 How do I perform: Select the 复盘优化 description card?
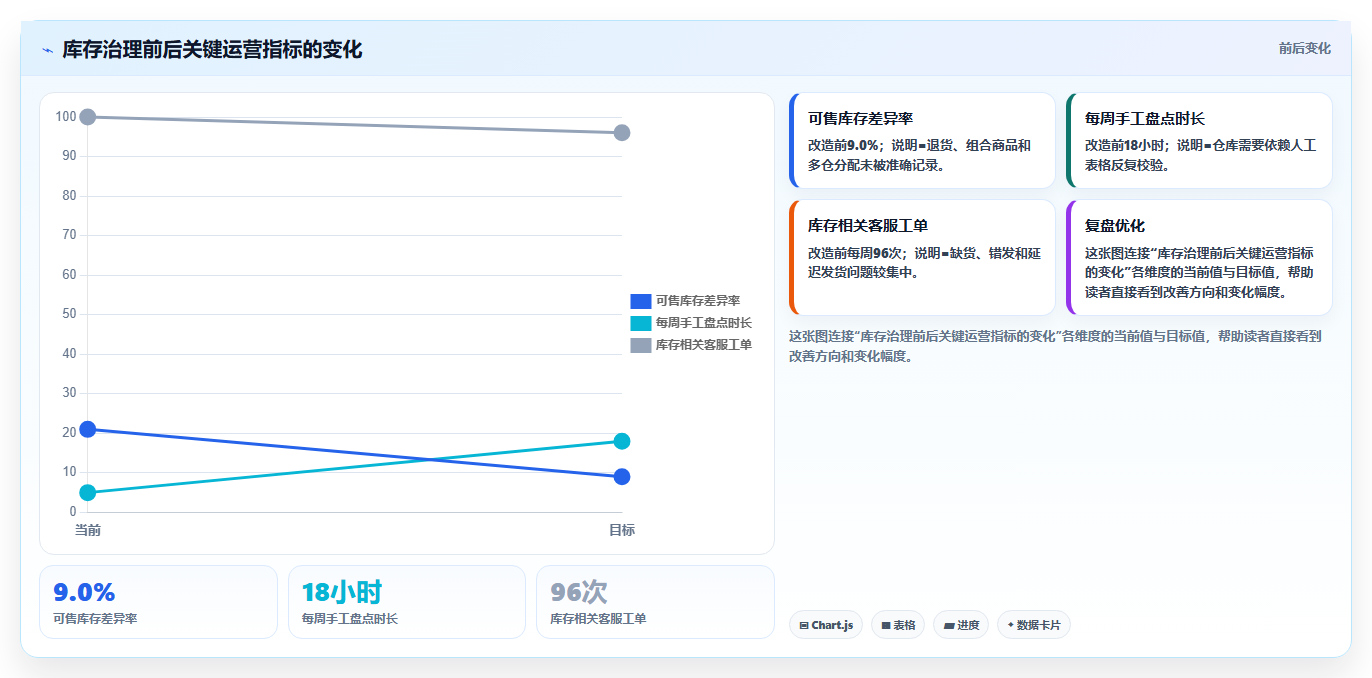coord(1199,257)
